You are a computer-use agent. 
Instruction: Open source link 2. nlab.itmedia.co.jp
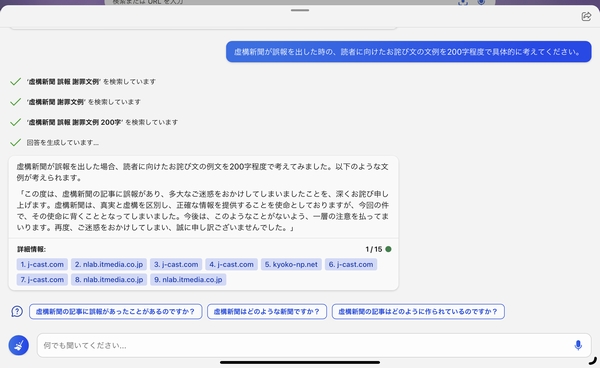pyautogui.click(x=109, y=264)
